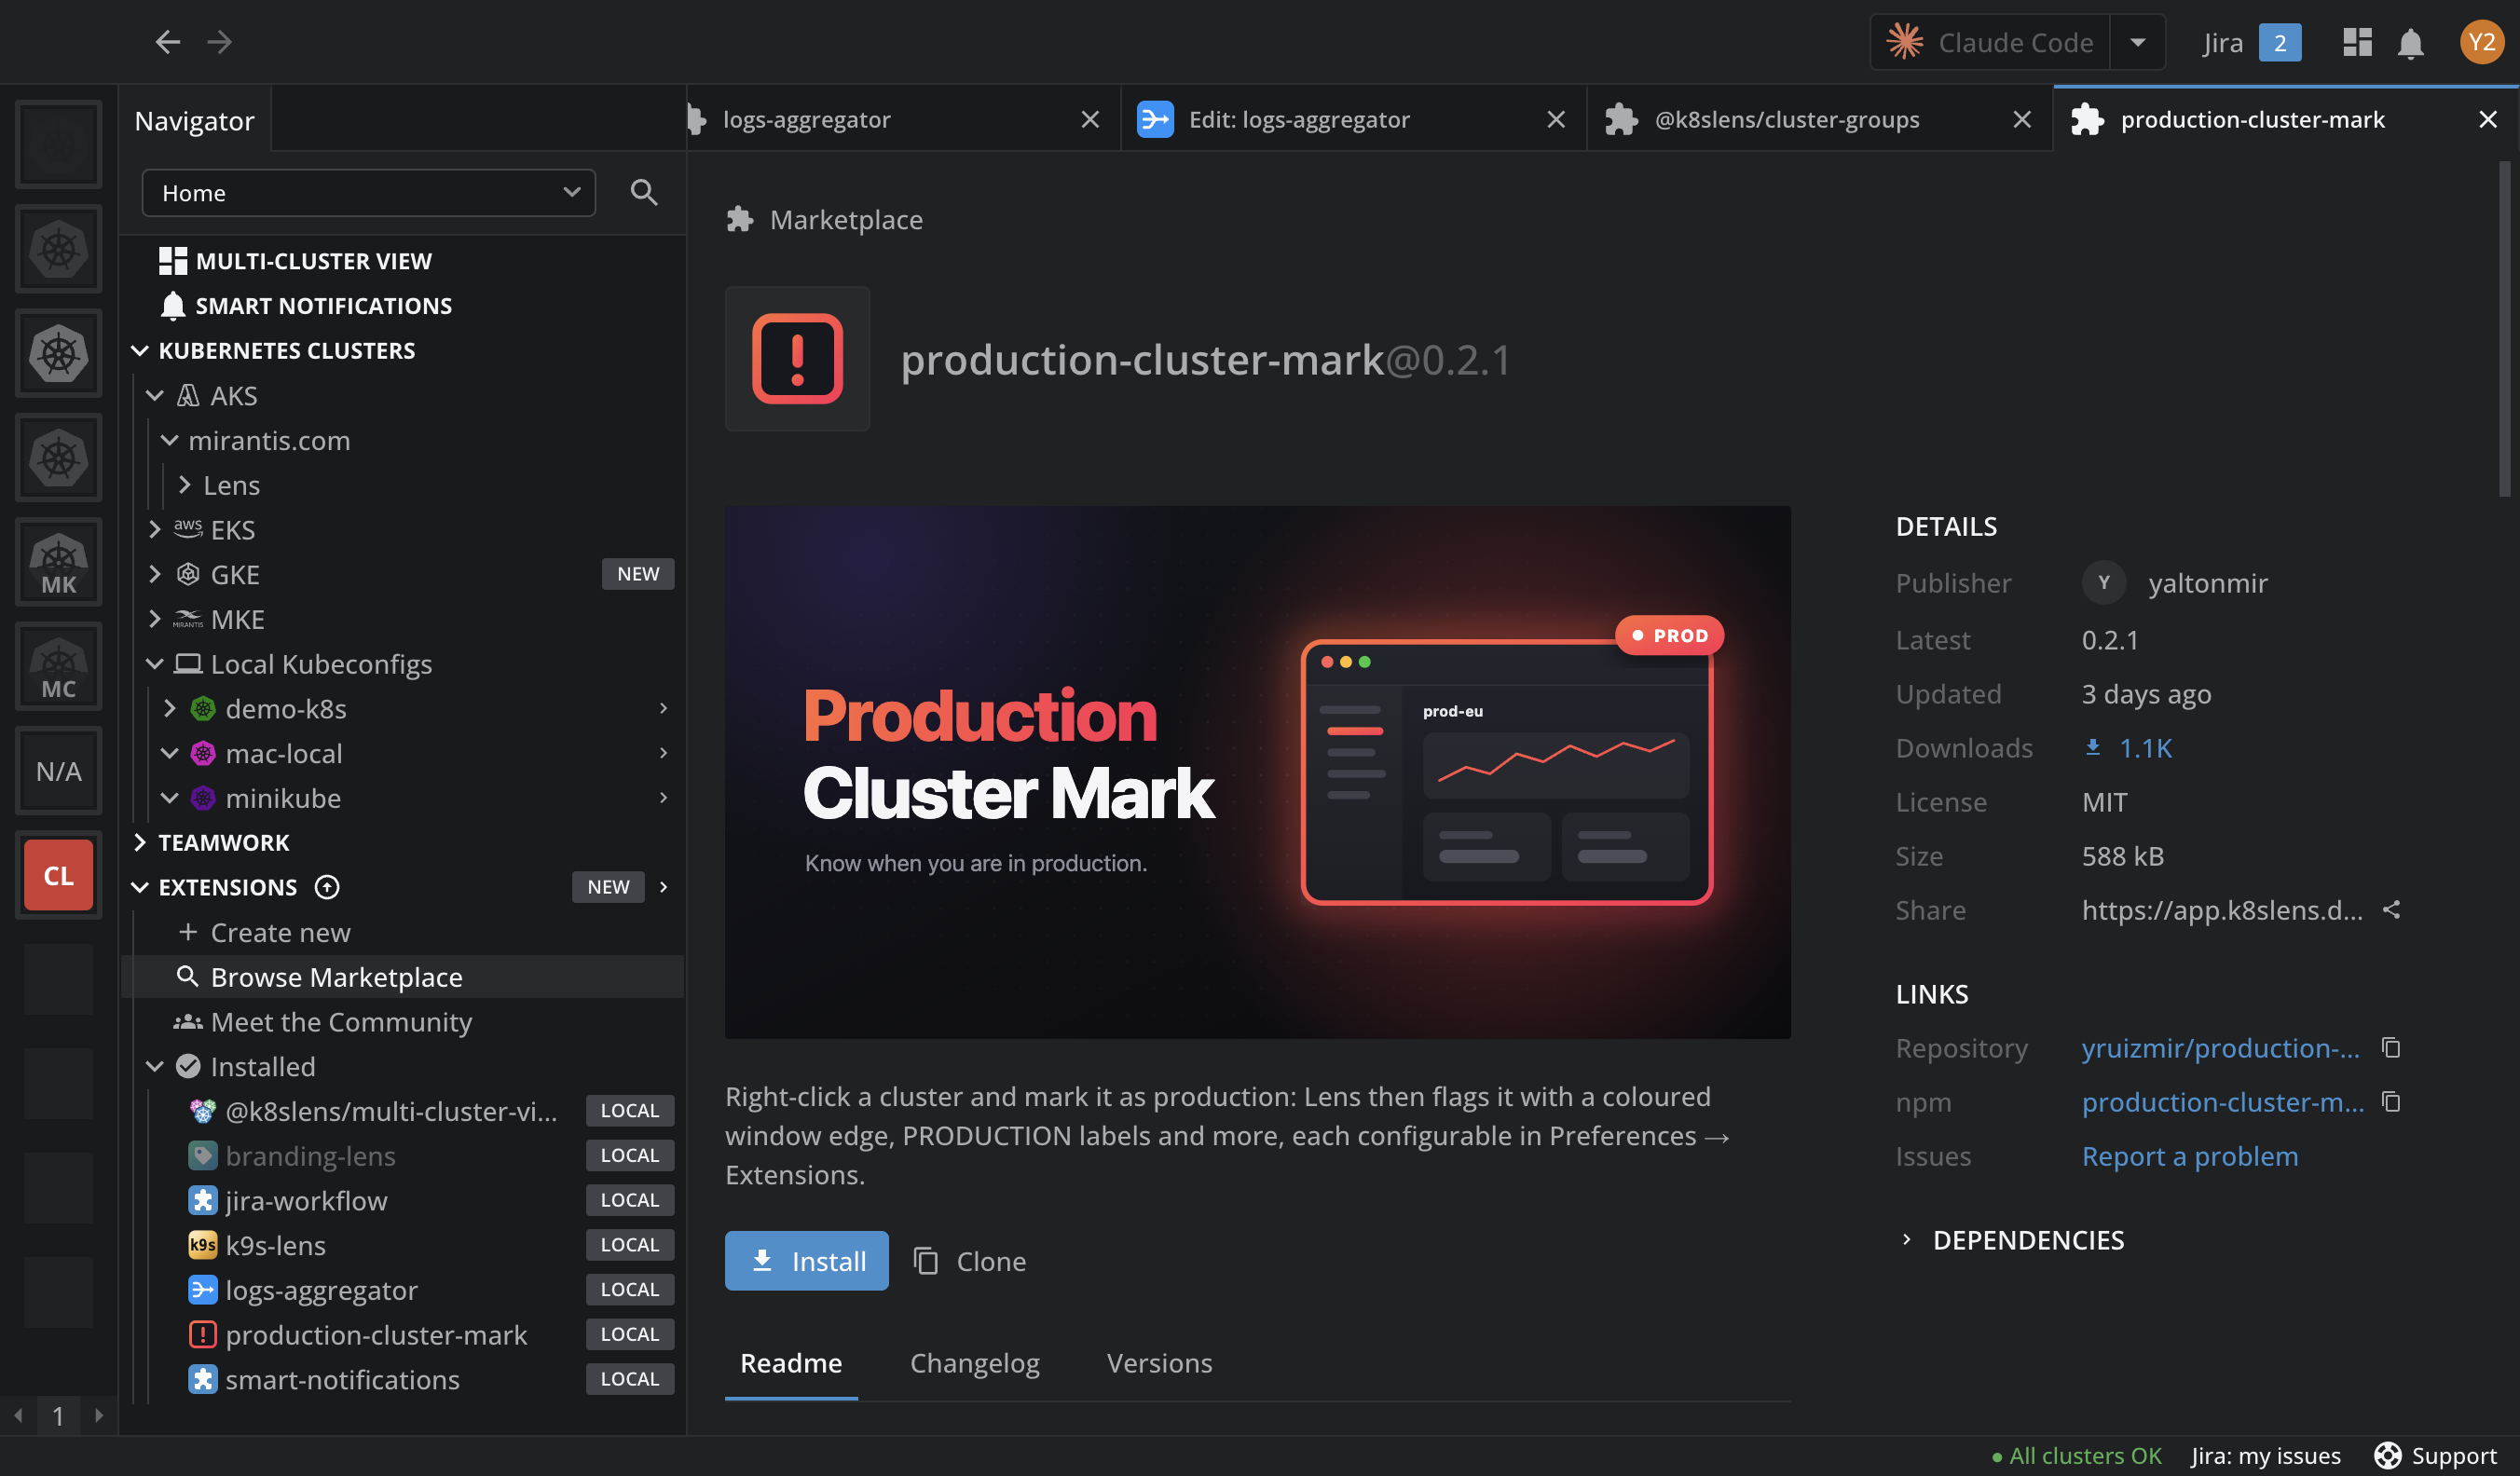
Task: Open Report a problem link
Action: tap(2190, 1157)
